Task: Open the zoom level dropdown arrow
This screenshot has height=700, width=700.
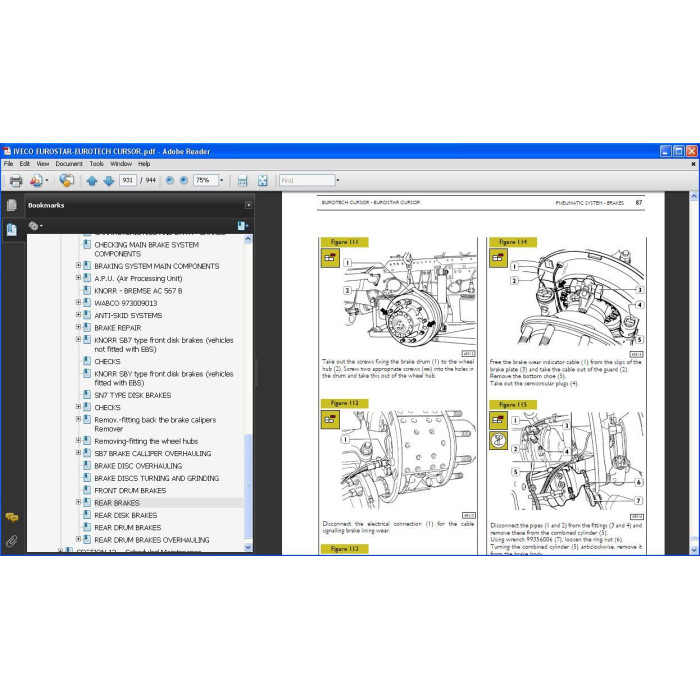Action: [x=221, y=180]
